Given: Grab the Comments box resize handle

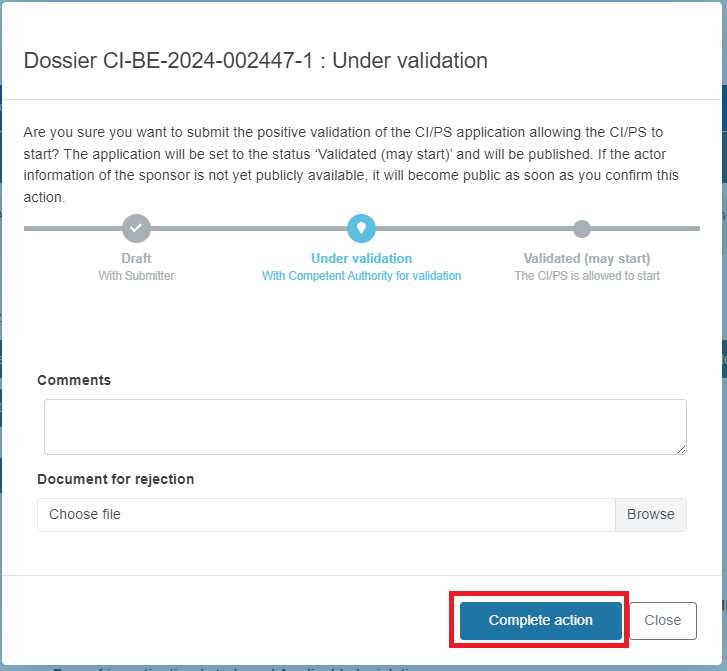Looking at the screenshot, I should (681, 449).
